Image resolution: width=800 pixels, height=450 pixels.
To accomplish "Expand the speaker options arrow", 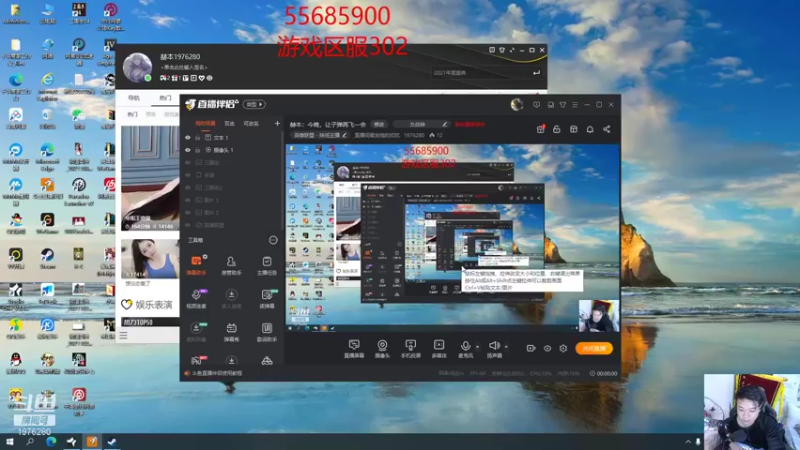I will (506, 347).
